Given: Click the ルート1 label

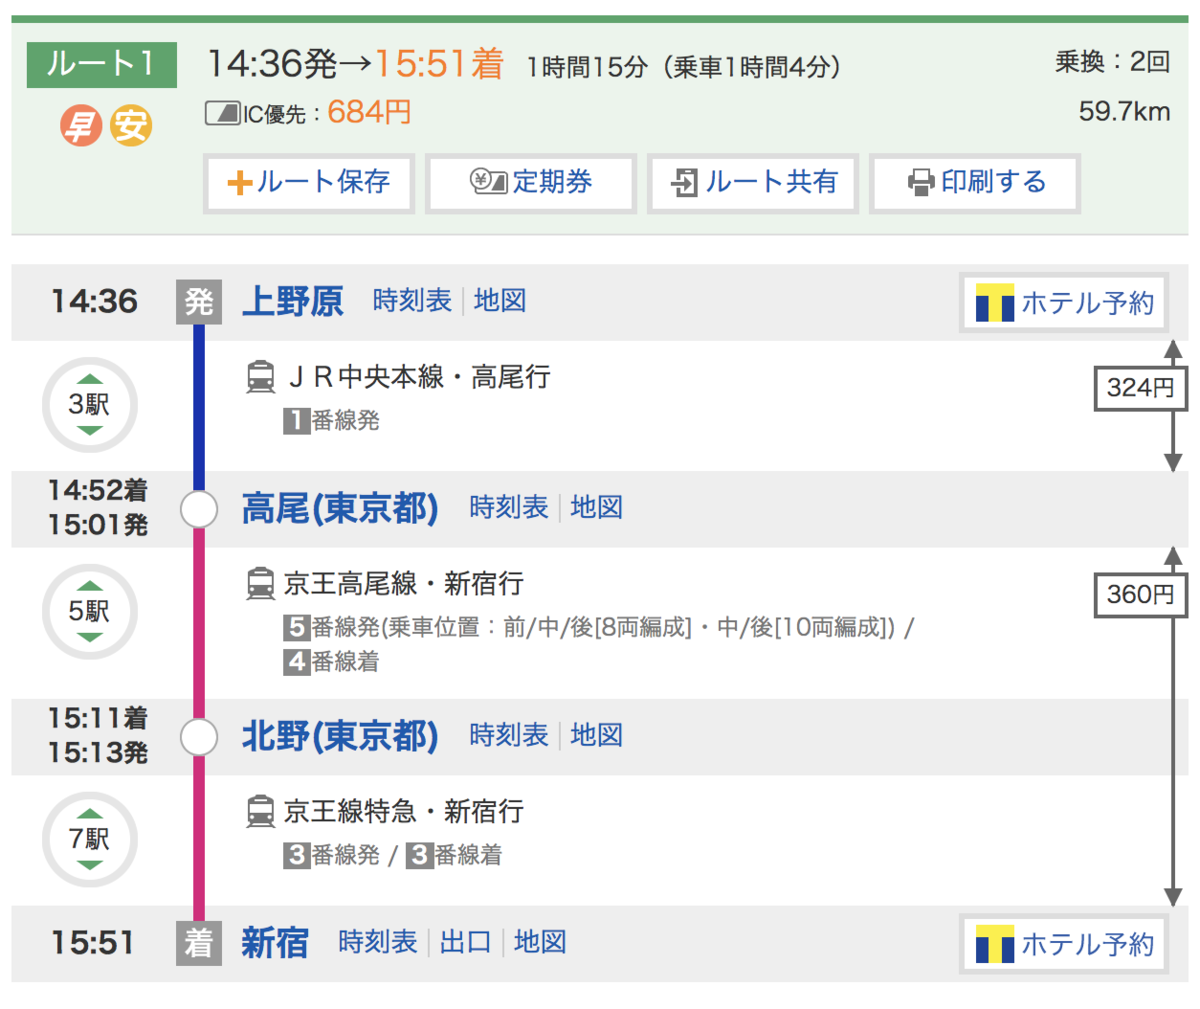Looking at the screenshot, I should (x=102, y=65).
